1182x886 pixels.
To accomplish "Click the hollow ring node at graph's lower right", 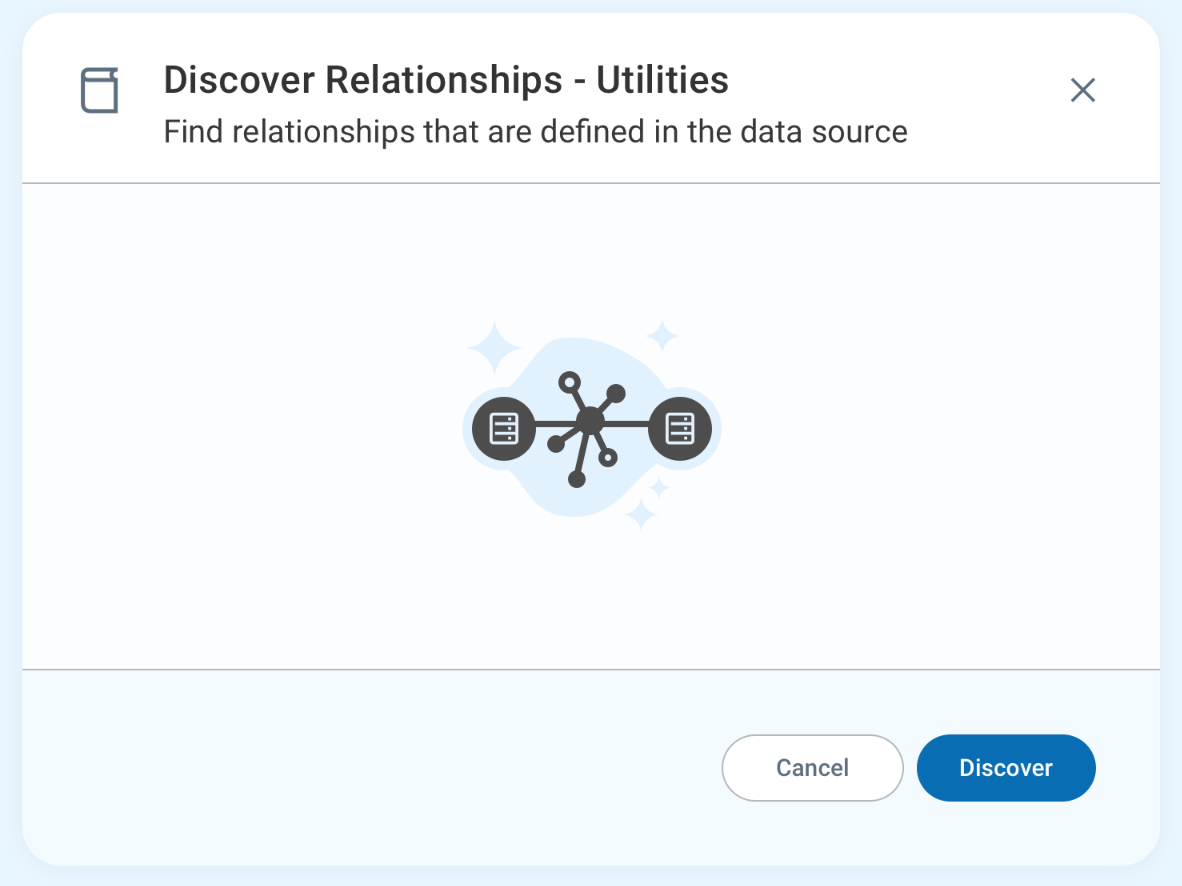I will point(608,458).
